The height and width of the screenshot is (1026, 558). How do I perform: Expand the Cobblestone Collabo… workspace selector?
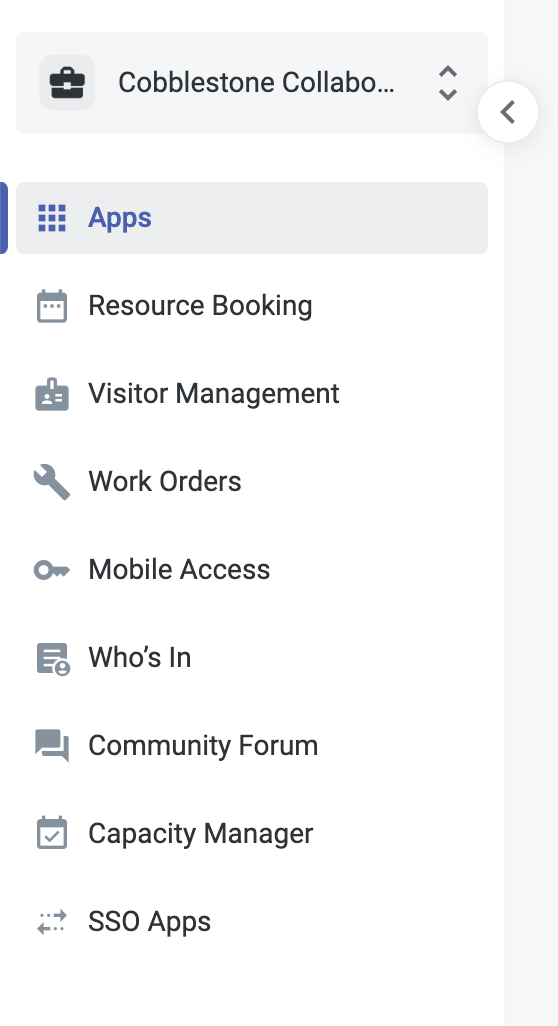coord(252,83)
